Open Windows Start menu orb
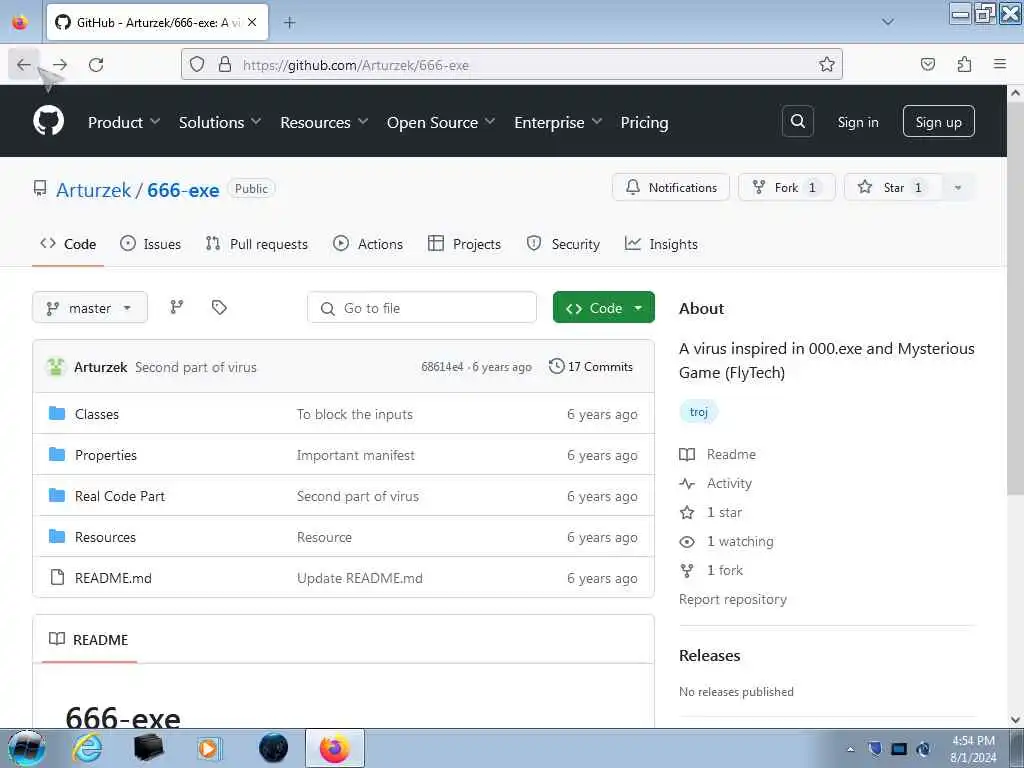The image size is (1024, 768). pyautogui.click(x=26, y=748)
